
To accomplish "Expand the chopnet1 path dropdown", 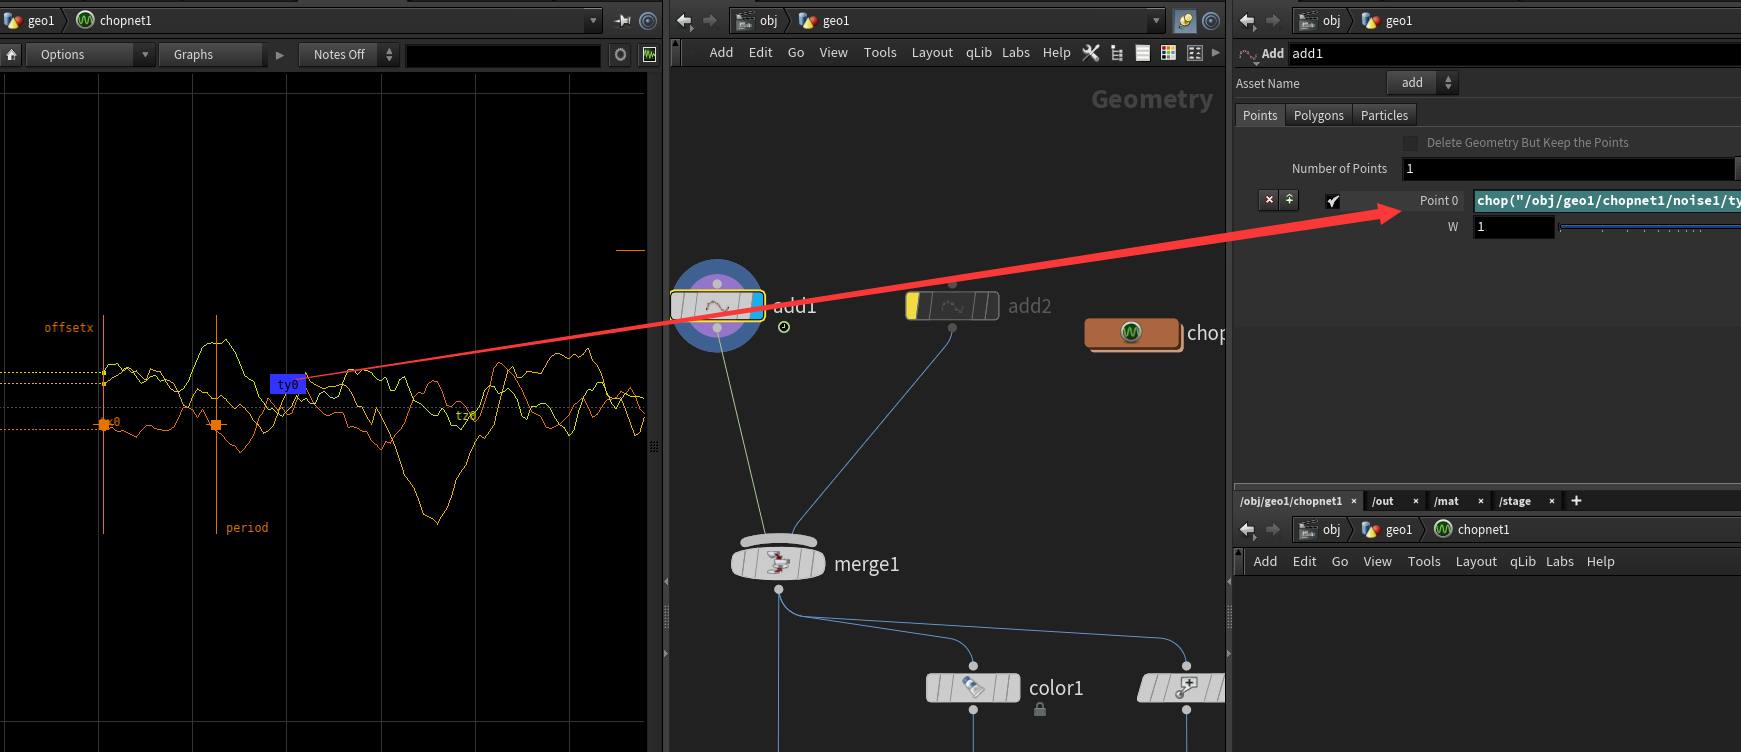I will [593, 20].
